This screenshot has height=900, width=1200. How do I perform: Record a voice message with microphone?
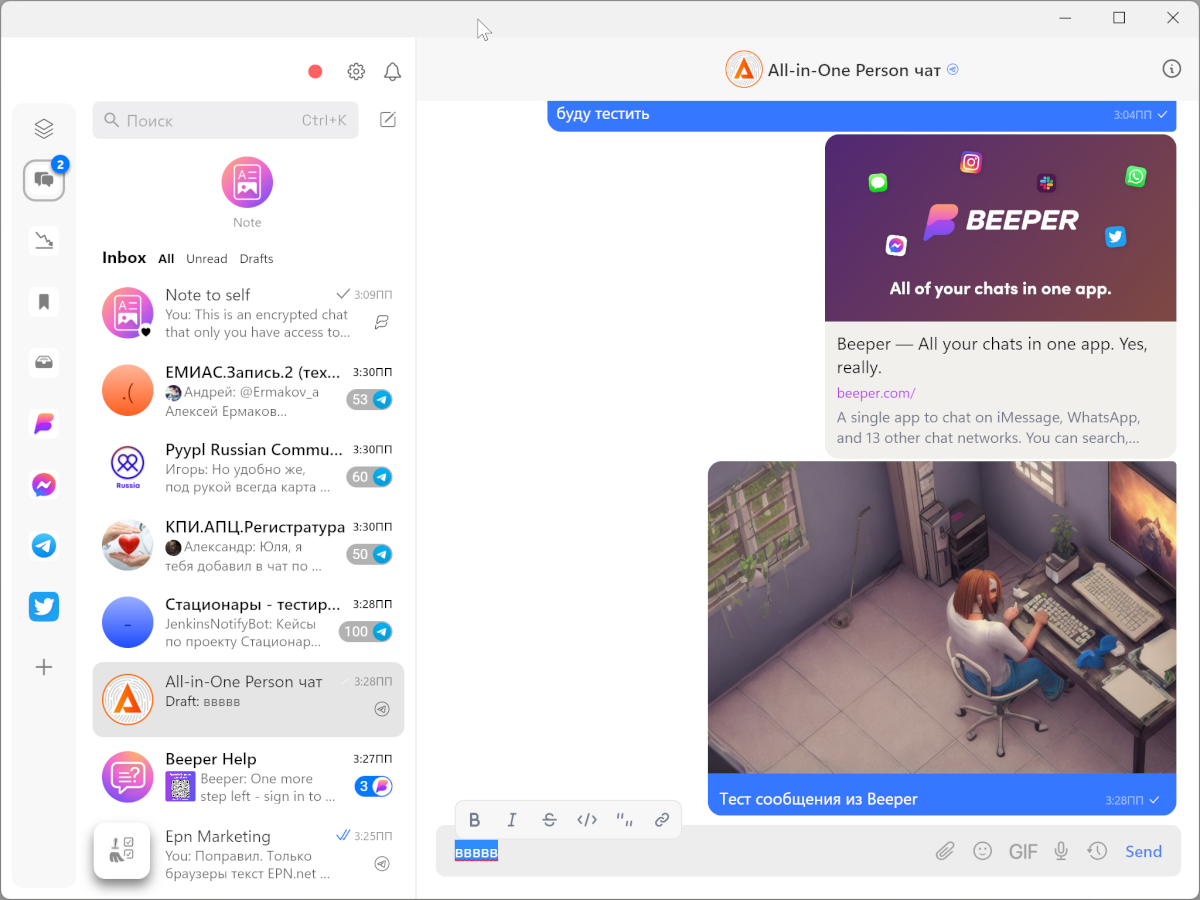[x=1061, y=851]
